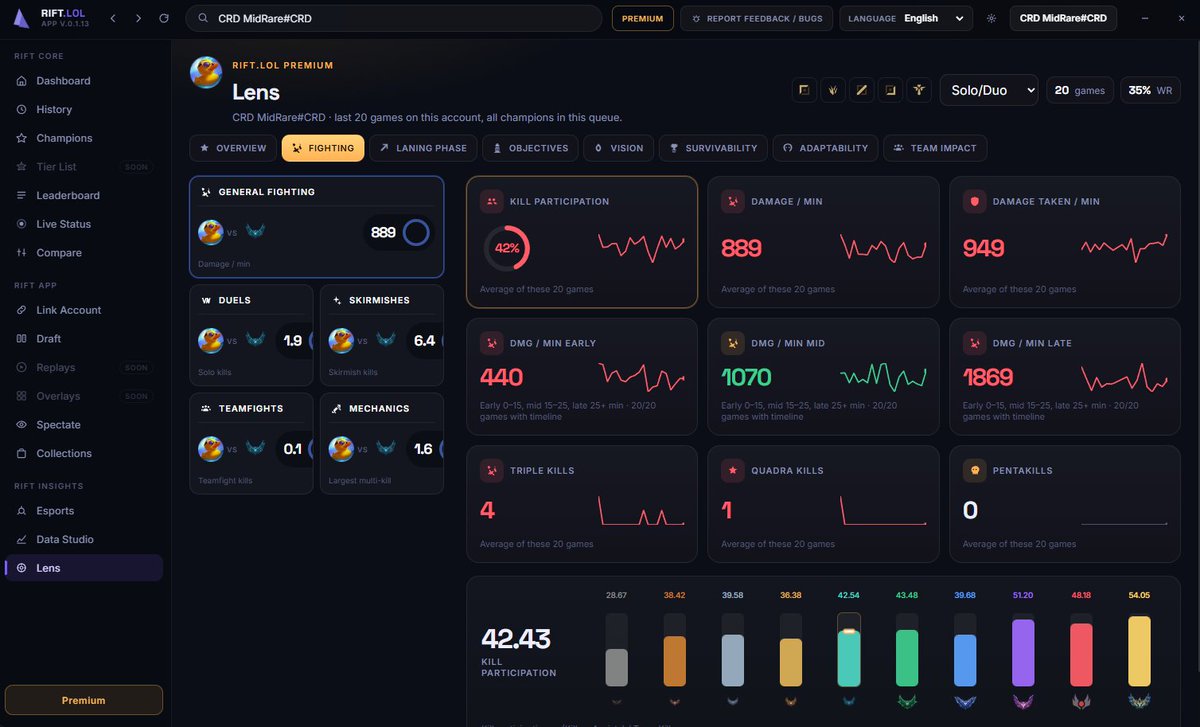Select Lens in the sidebar

point(83,568)
